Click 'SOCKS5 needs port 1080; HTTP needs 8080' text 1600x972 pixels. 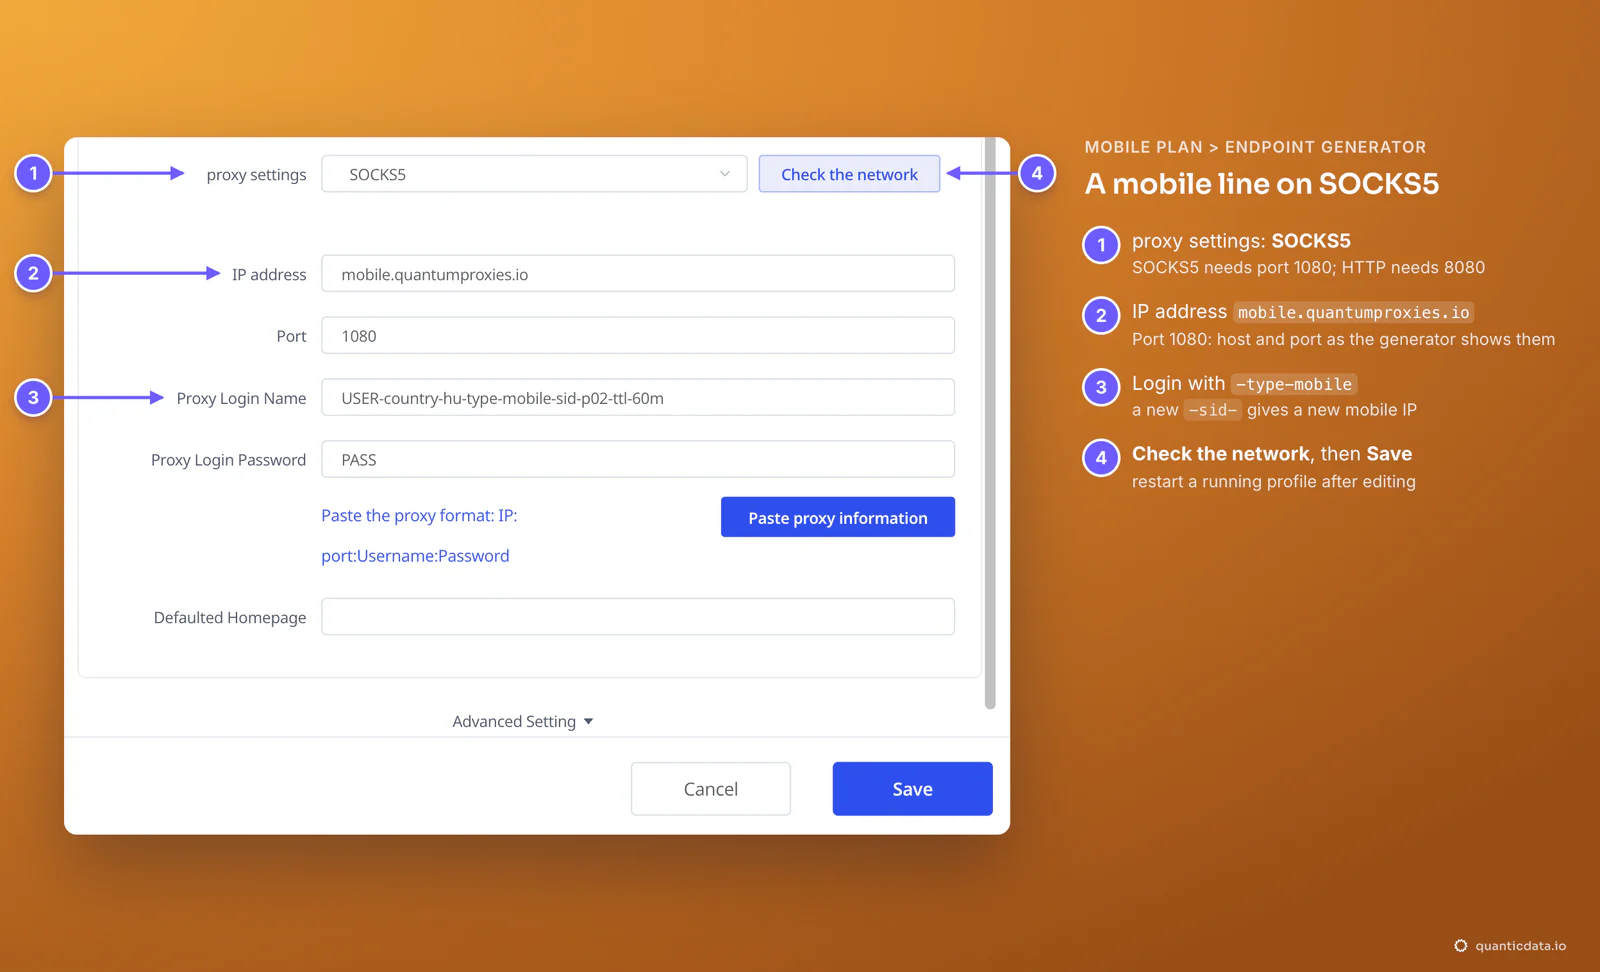[1308, 268]
